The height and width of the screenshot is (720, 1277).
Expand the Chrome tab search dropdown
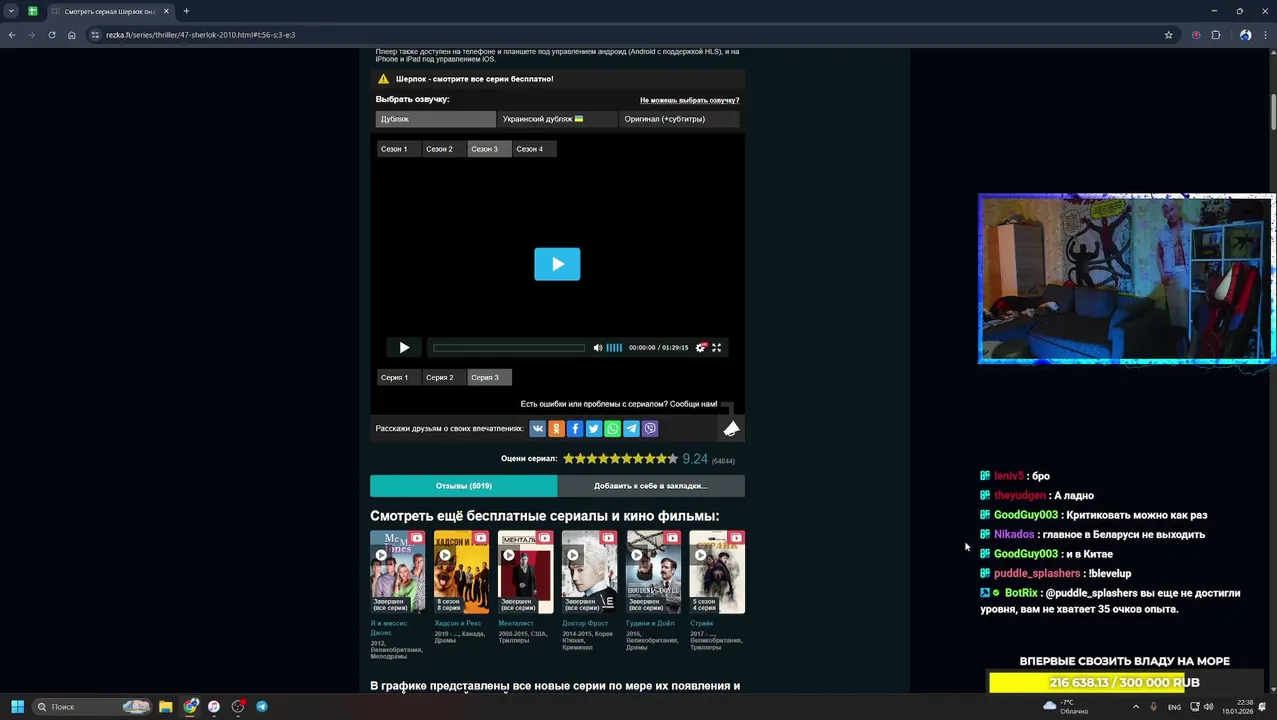[11, 11]
